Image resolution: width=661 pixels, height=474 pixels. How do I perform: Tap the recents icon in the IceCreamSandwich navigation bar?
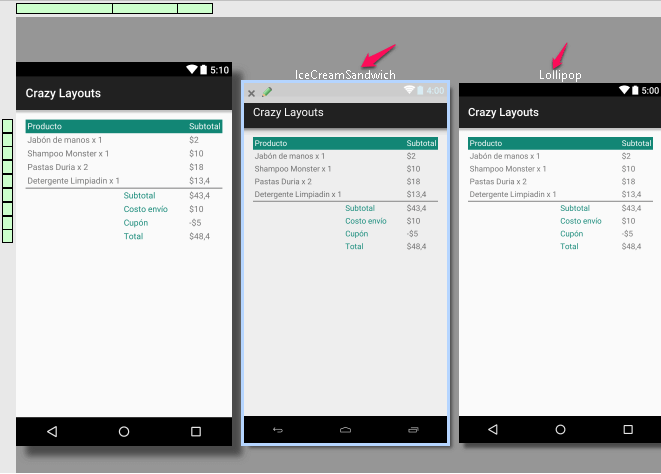[413, 430]
